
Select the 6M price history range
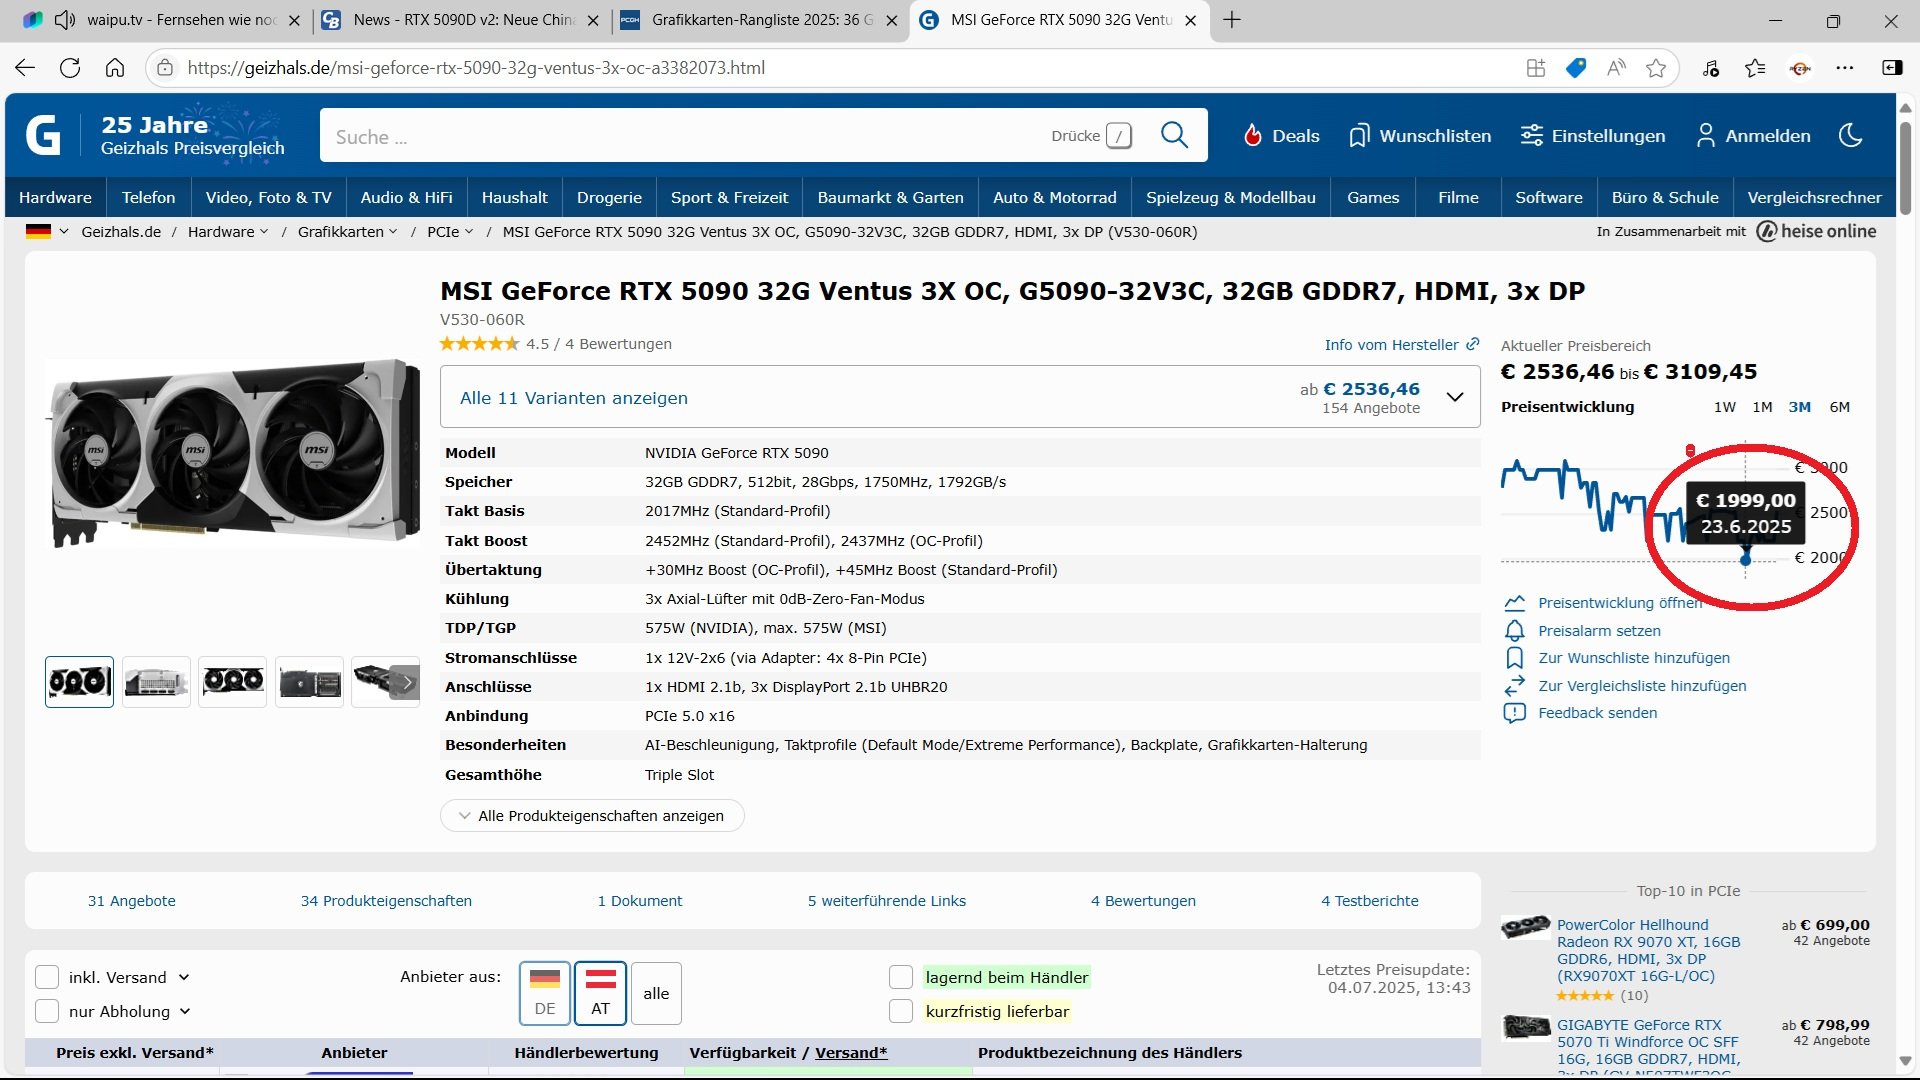coord(1839,407)
